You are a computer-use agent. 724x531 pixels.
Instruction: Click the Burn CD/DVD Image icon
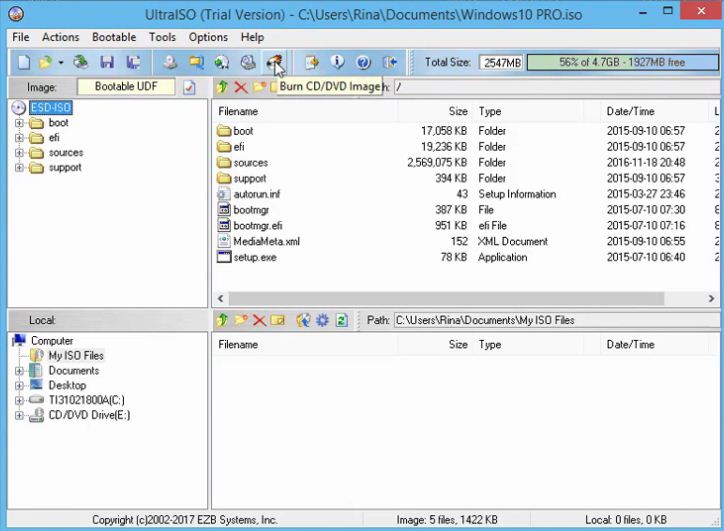coord(274,62)
